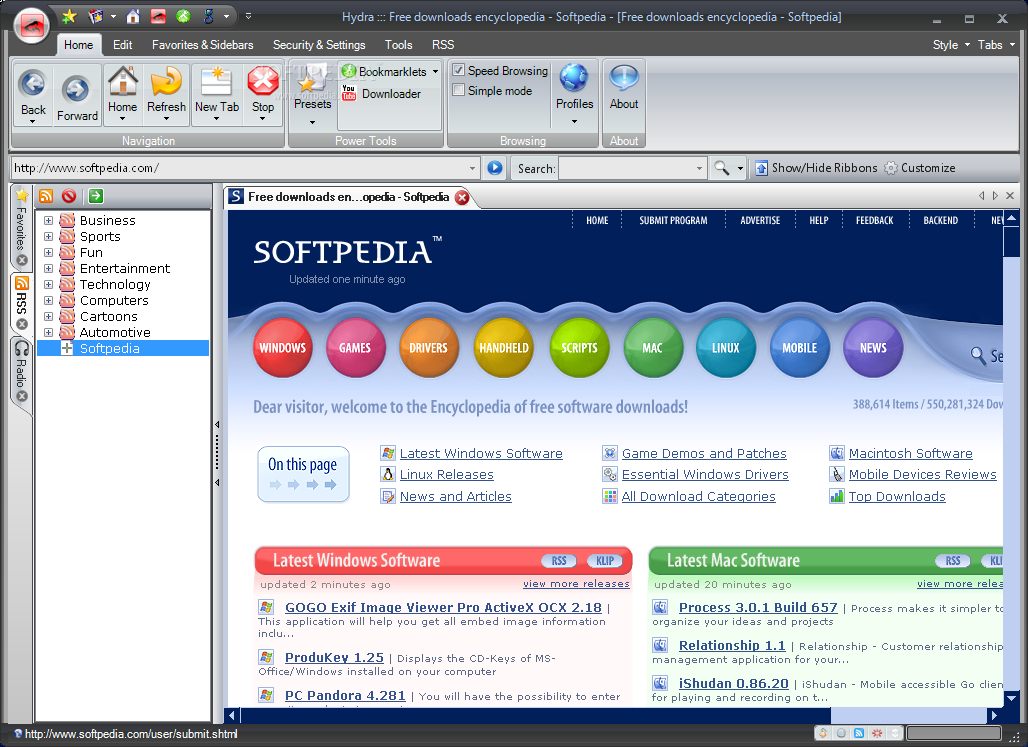Expand the Technology feed folder

click(49, 284)
